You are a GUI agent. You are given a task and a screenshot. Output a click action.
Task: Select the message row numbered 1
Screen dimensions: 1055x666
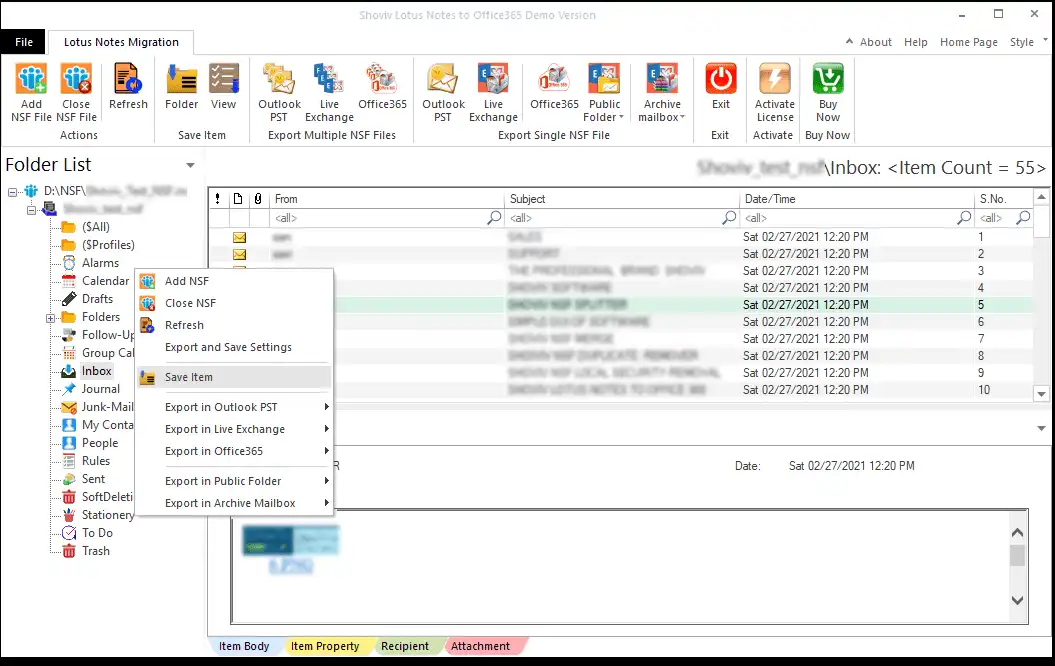pos(620,237)
